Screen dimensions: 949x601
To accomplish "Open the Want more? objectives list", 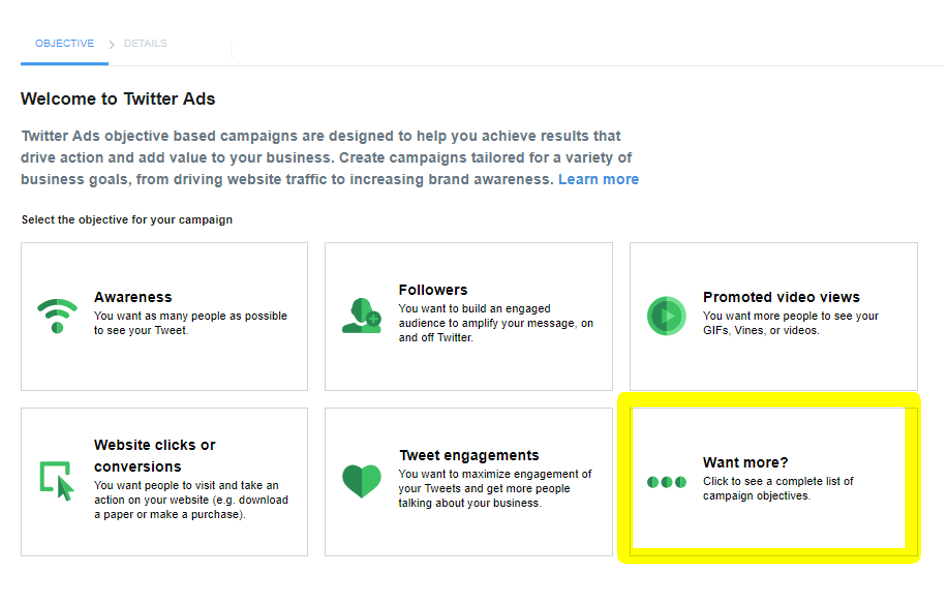I will pos(745,462).
